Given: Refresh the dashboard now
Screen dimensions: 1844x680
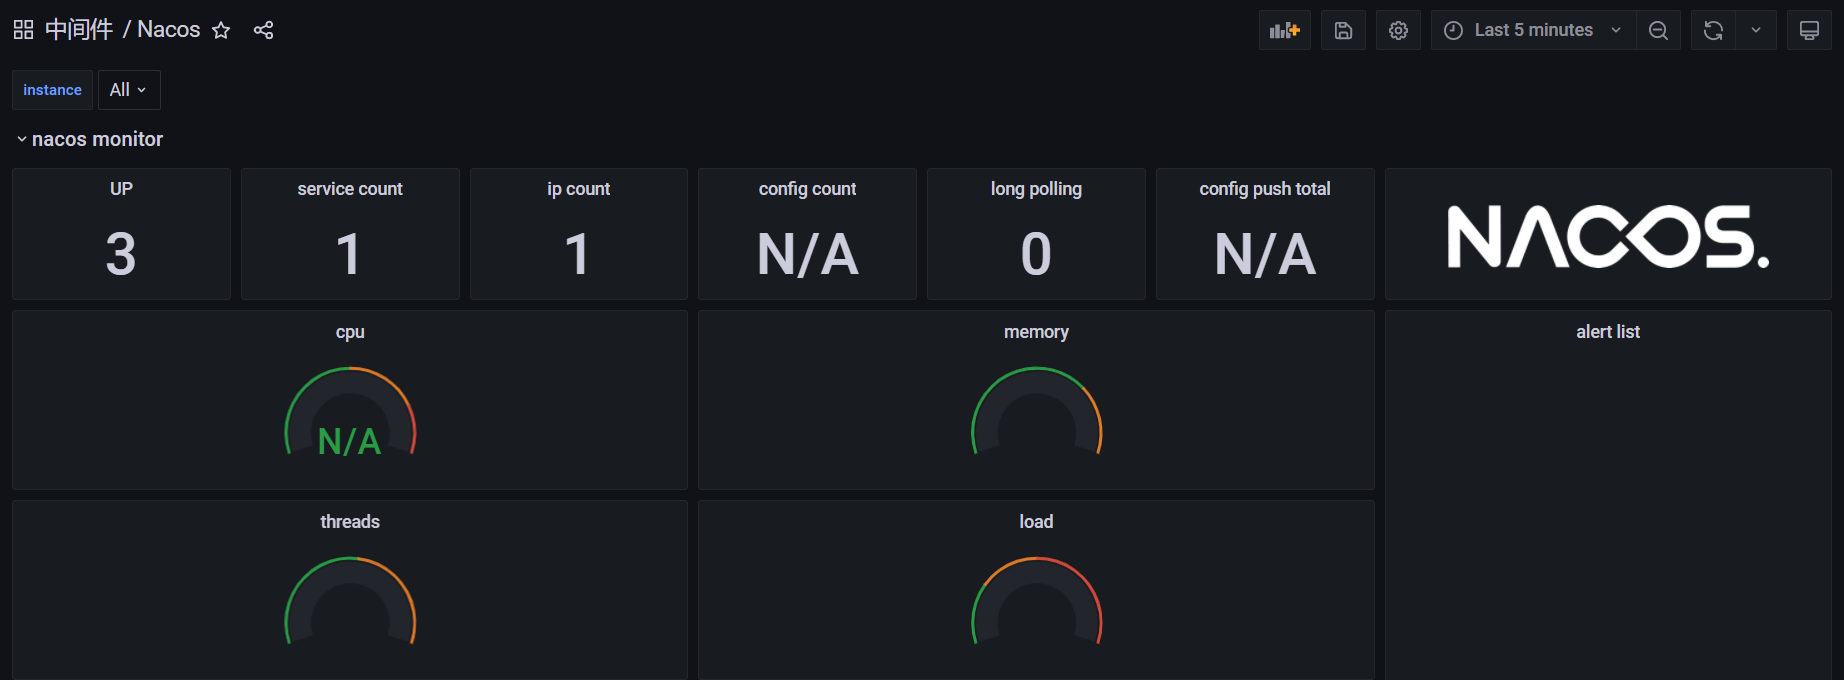Looking at the screenshot, I should pyautogui.click(x=1713, y=30).
